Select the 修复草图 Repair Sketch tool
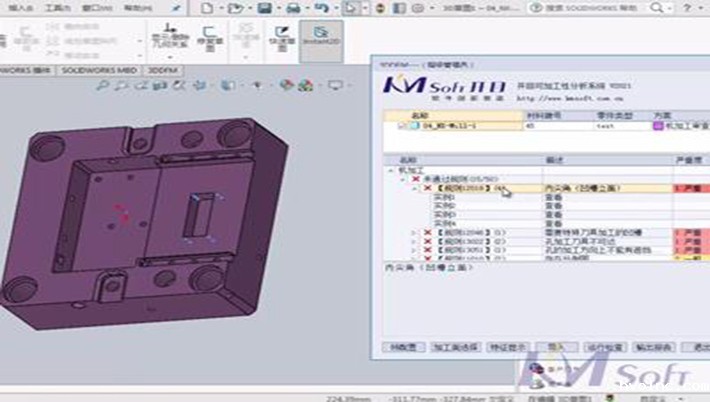The width and height of the screenshot is (710, 402). [x=210, y=38]
